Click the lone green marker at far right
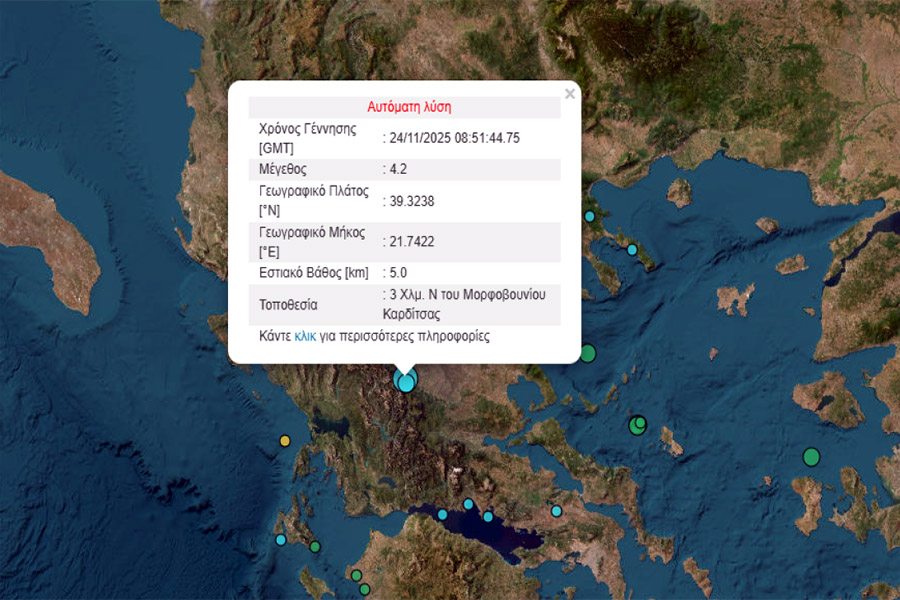900x600 pixels. [x=811, y=457]
